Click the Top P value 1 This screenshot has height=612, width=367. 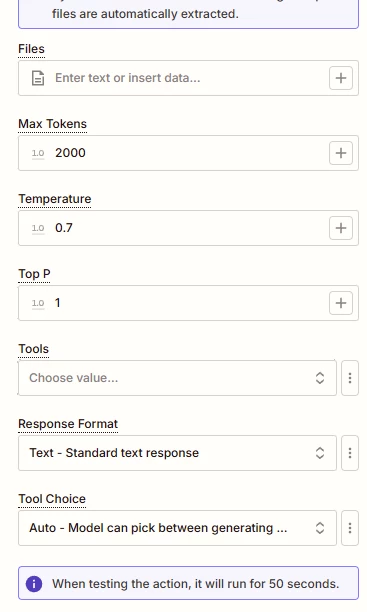(x=57, y=303)
